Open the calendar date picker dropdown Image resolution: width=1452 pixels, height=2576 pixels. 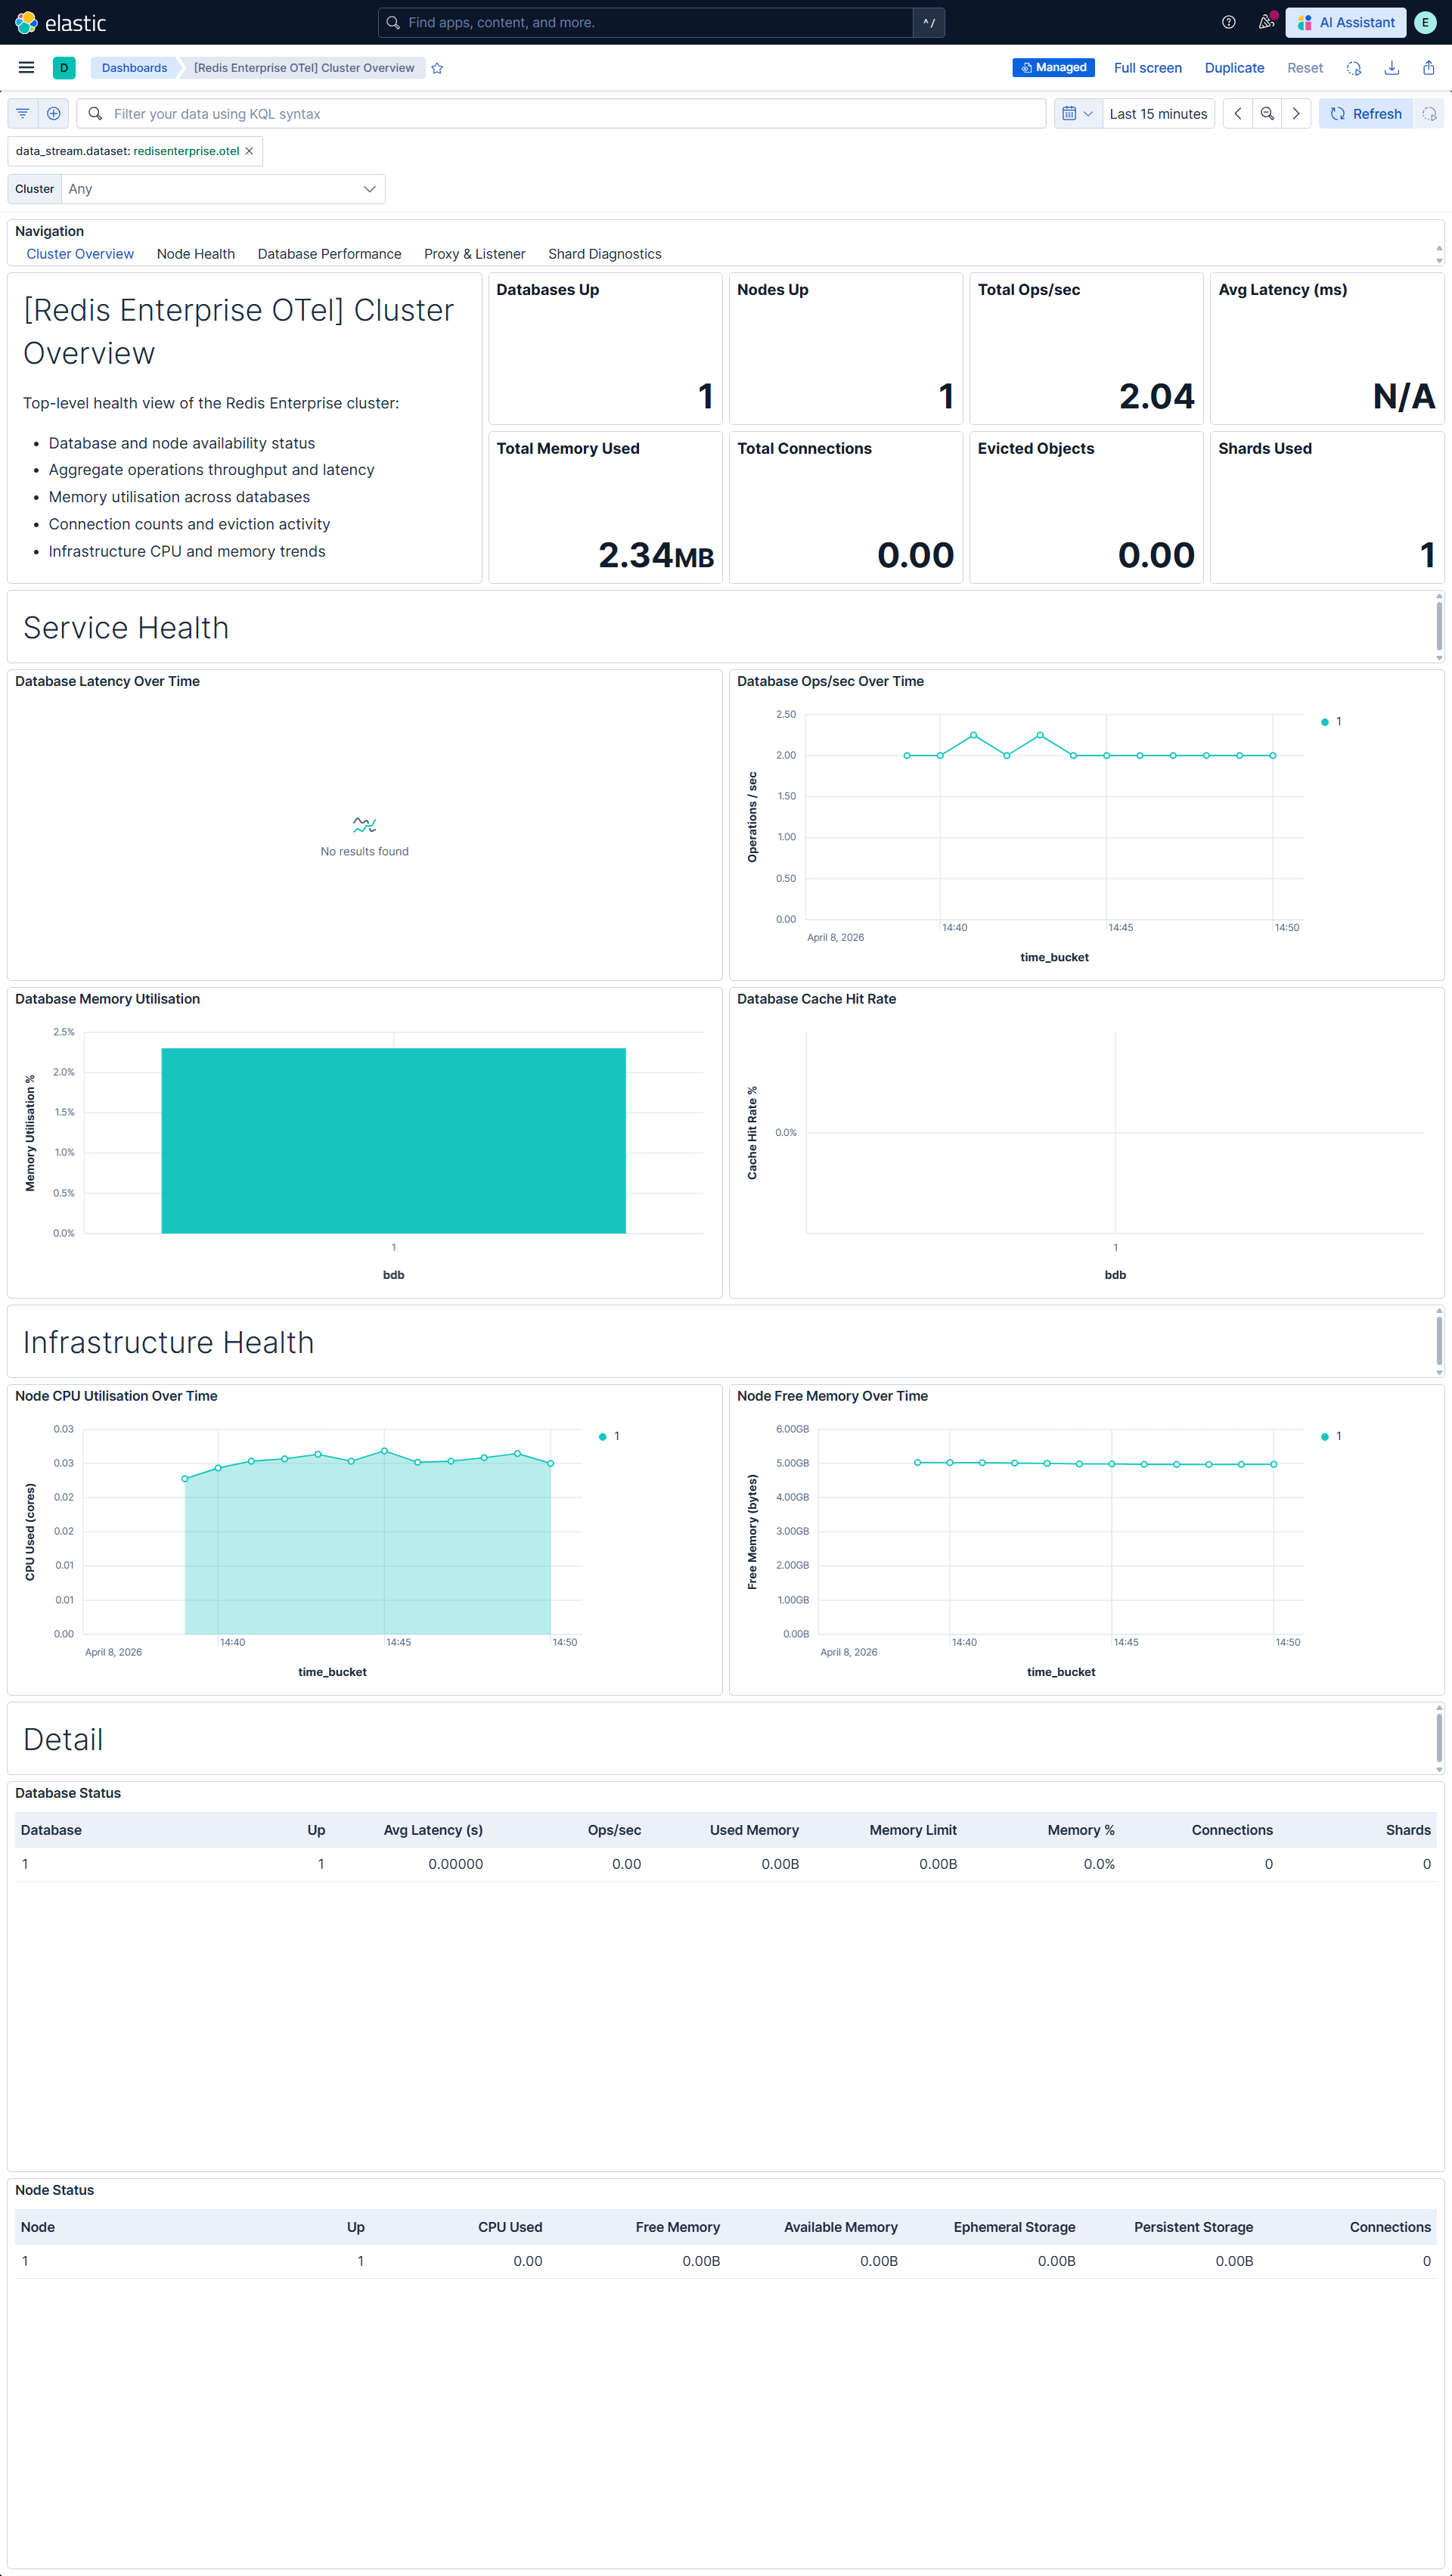click(x=1078, y=113)
